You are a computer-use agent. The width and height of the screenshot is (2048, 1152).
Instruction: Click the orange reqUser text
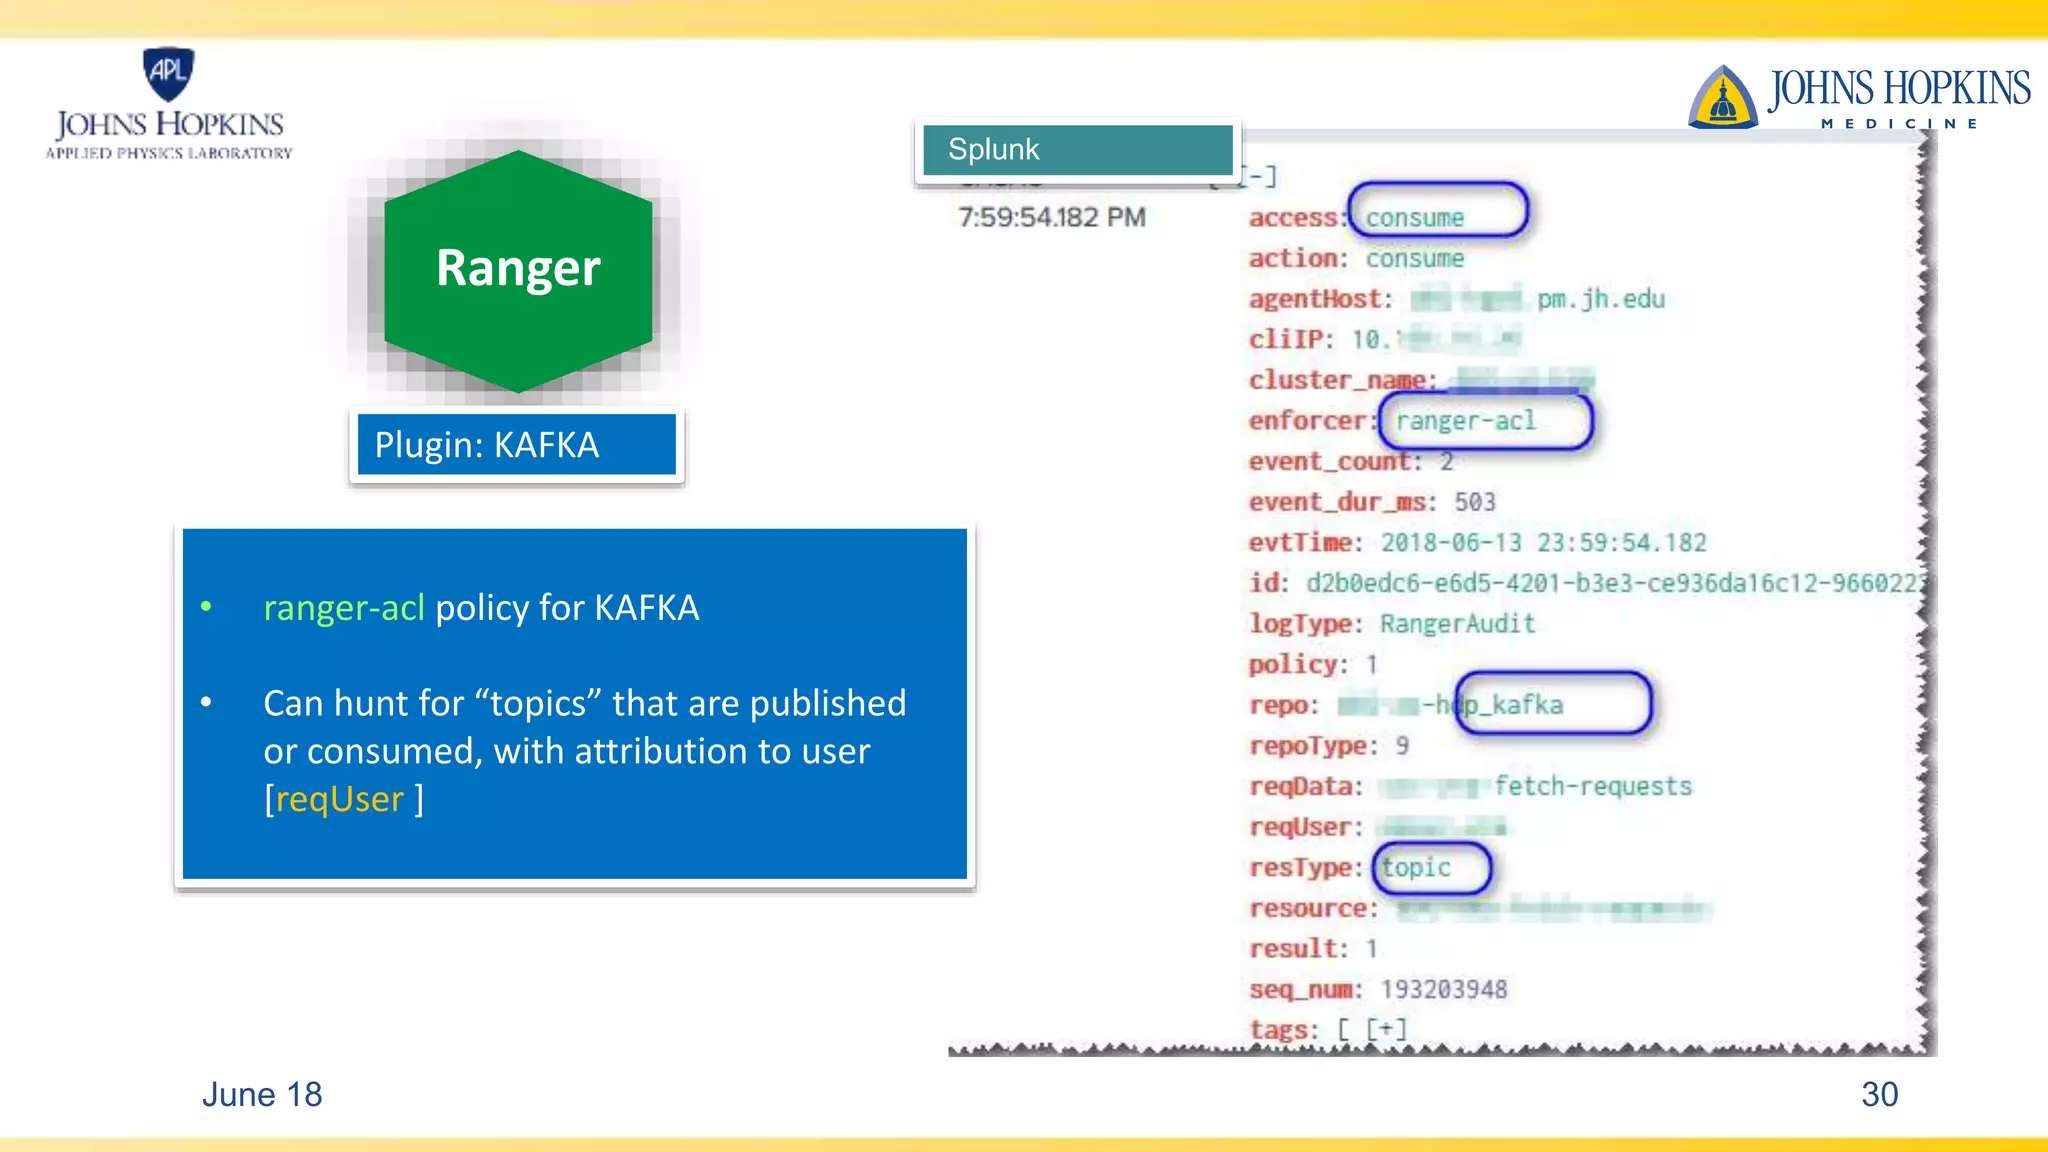tap(340, 799)
